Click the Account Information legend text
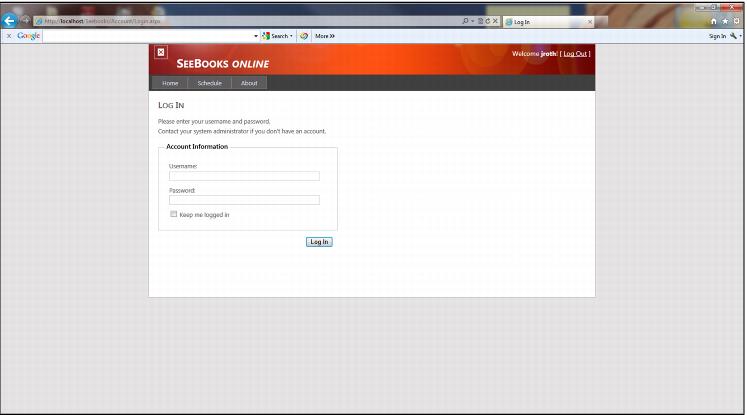The height and width of the screenshot is (415, 747). 197,146
